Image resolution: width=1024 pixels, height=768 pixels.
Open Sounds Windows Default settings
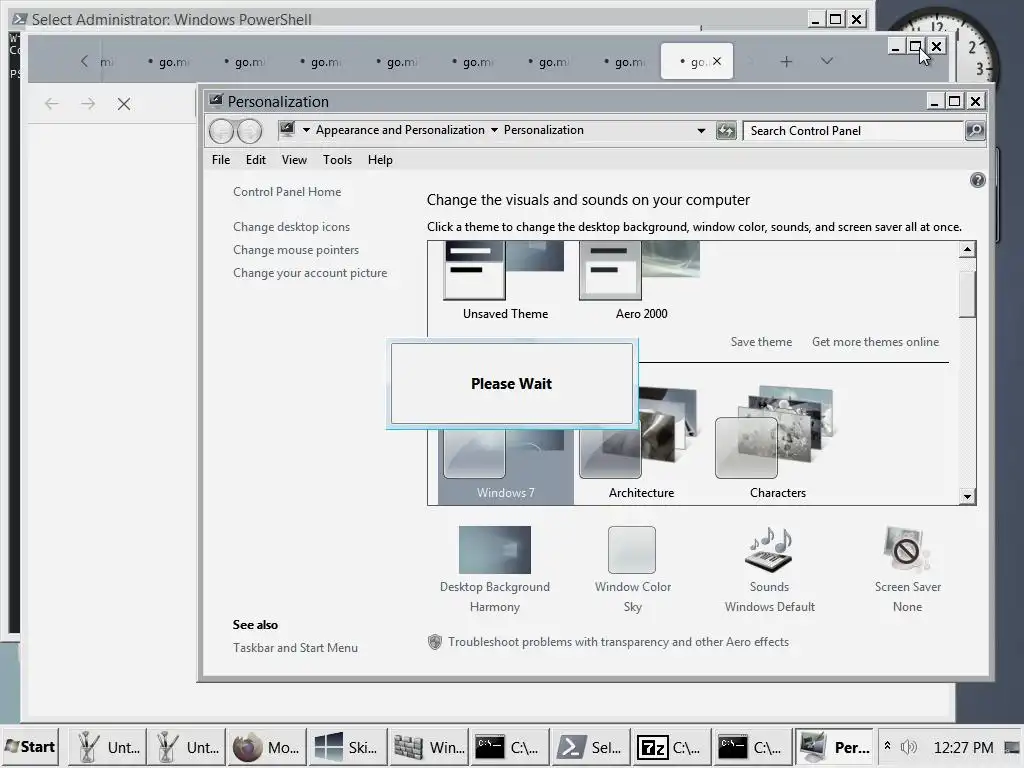coord(769,569)
